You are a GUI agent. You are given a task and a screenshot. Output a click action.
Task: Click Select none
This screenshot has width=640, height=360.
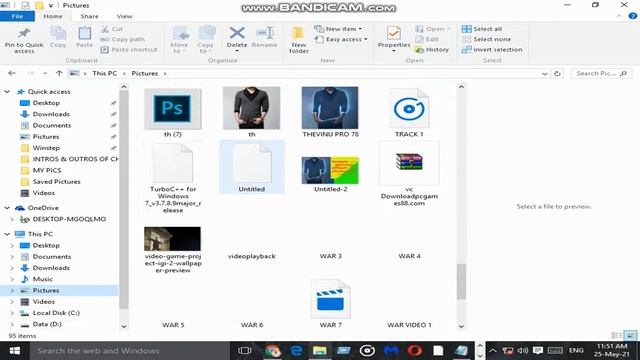pyautogui.click(x=486, y=39)
